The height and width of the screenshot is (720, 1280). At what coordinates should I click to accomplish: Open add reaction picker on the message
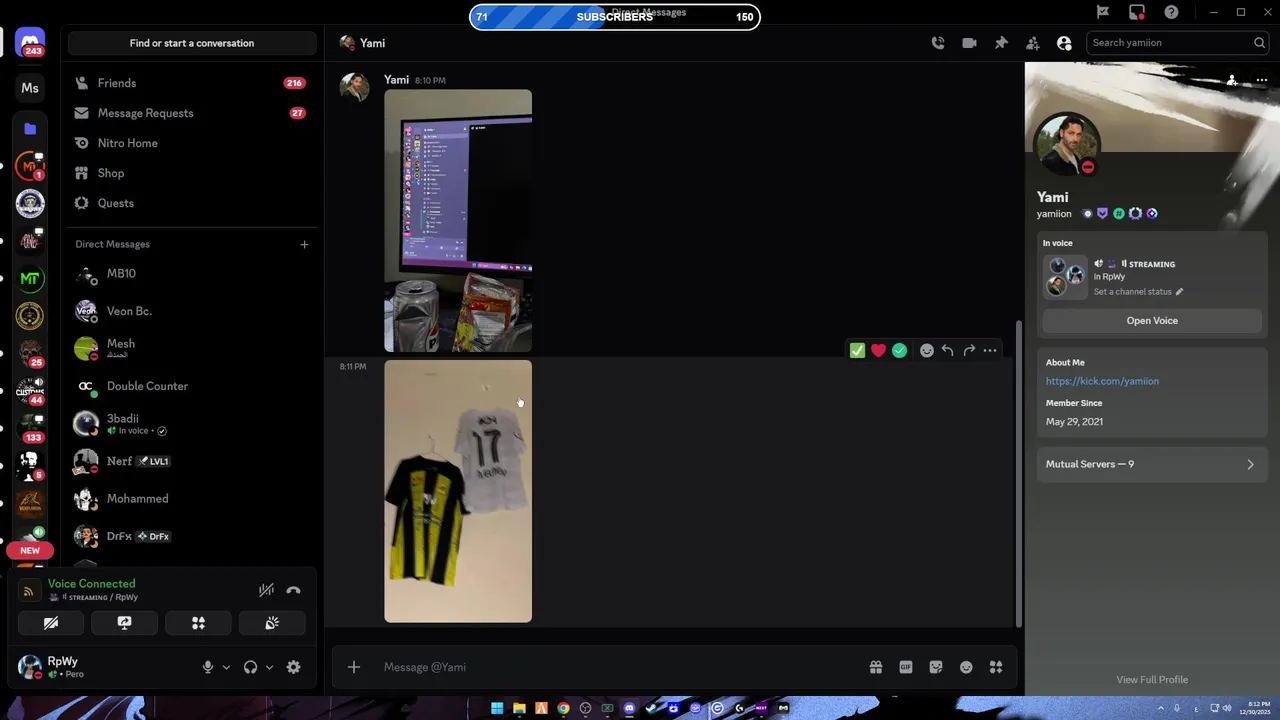coord(926,350)
